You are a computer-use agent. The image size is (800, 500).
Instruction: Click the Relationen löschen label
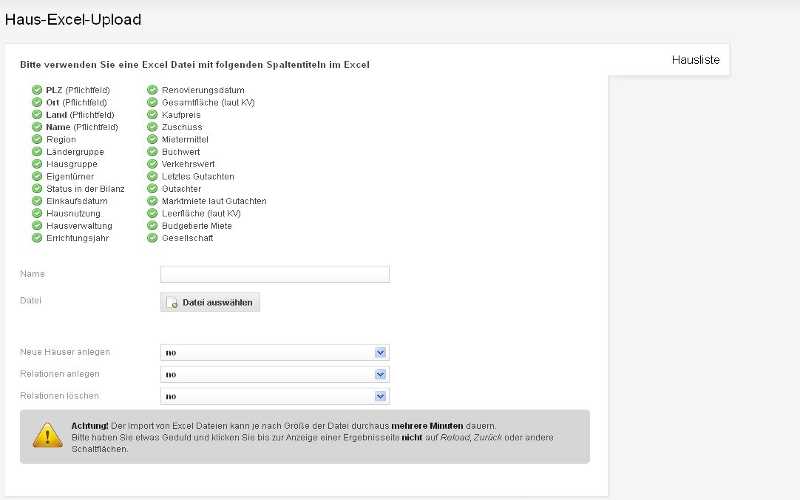pos(59,396)
